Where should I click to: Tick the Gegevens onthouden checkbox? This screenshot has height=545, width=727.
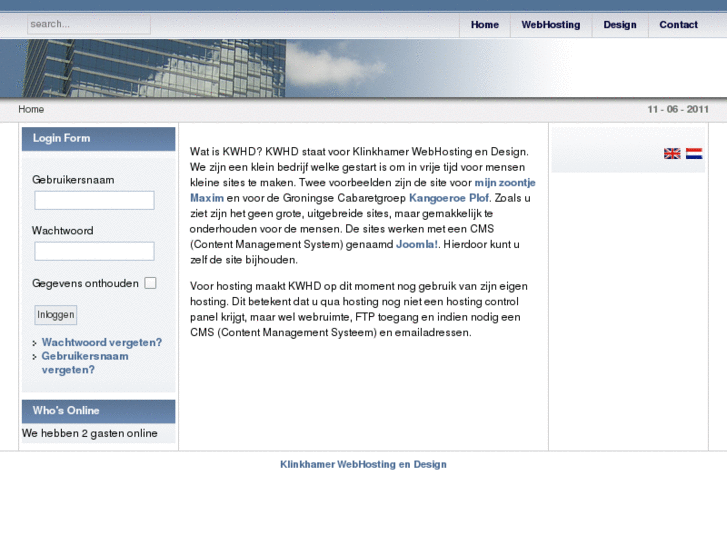point(150,283)
